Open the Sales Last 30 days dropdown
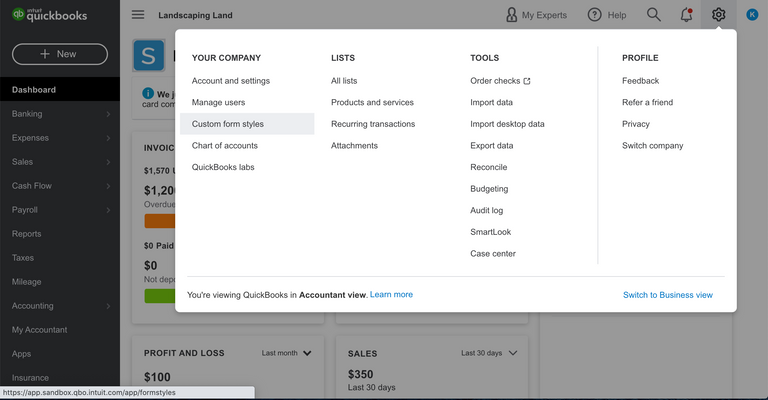This screenshot has width=768, height=400. (x=490, y=353)
